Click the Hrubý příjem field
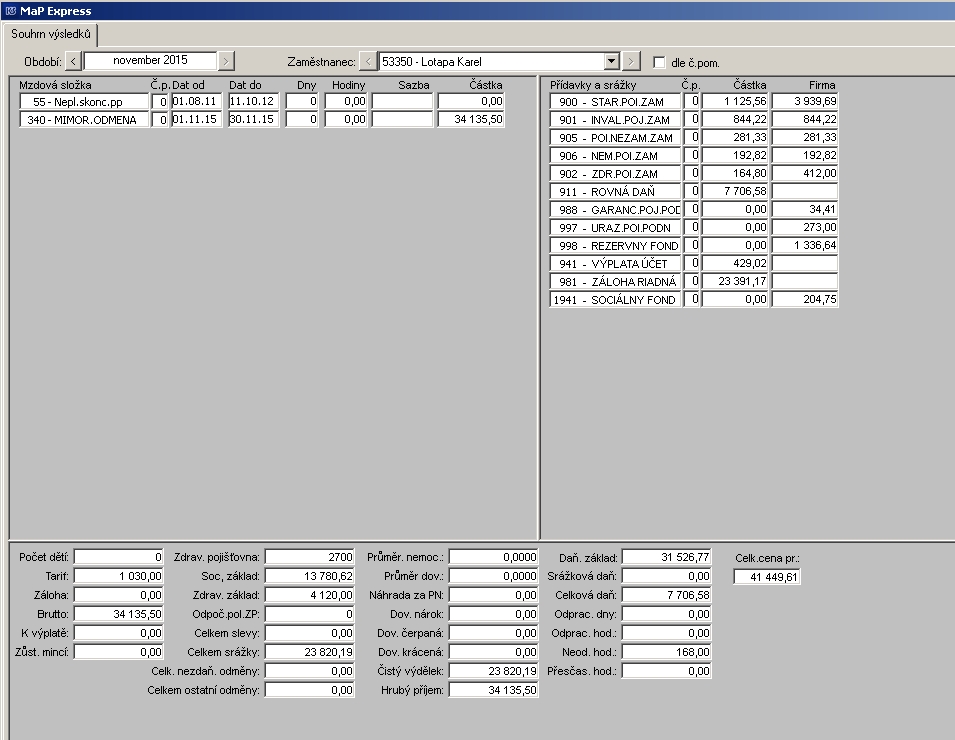Viewport: 955px width, 740px height. (494, 690)
